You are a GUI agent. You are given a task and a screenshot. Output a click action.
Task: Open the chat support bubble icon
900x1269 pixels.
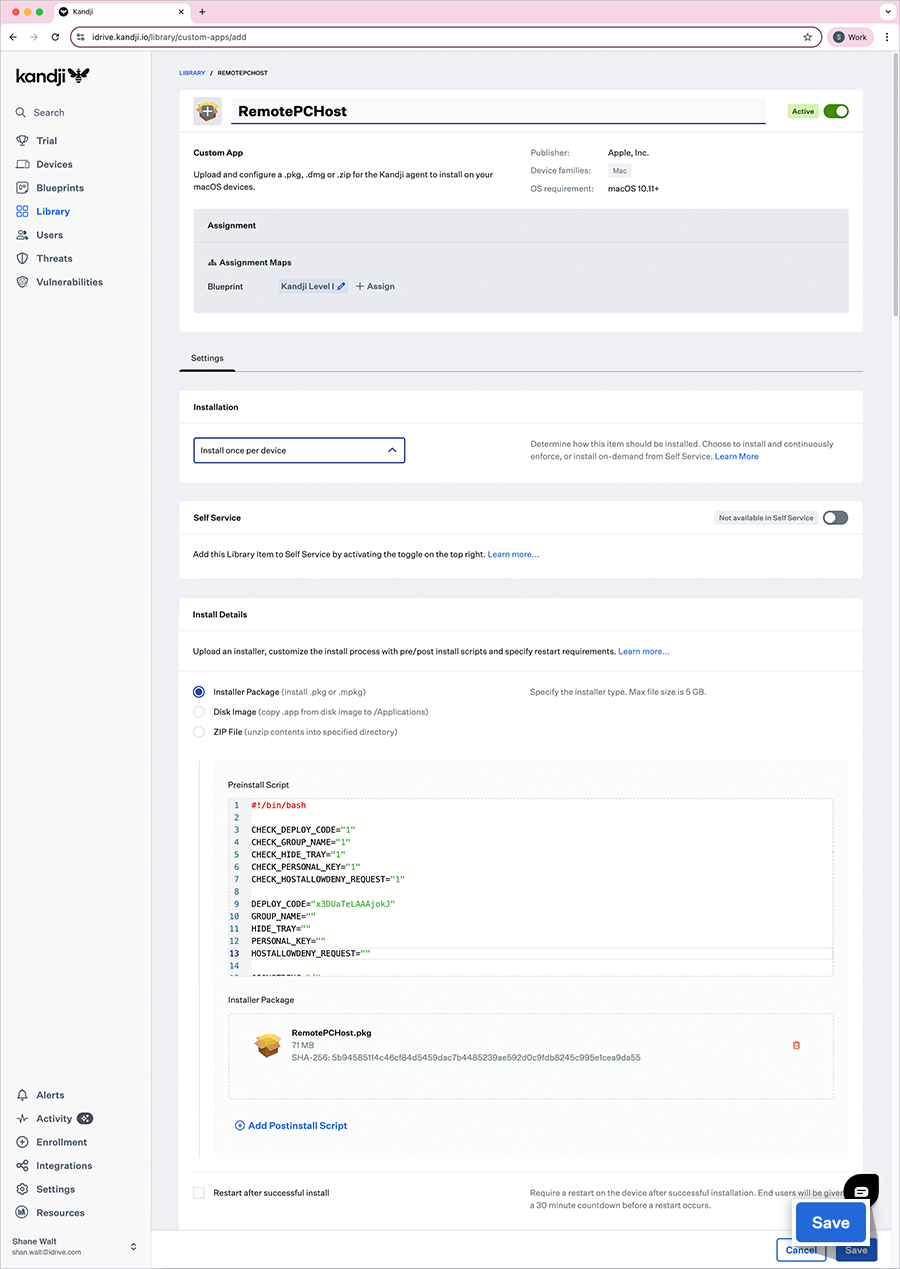coord(861,1191)
